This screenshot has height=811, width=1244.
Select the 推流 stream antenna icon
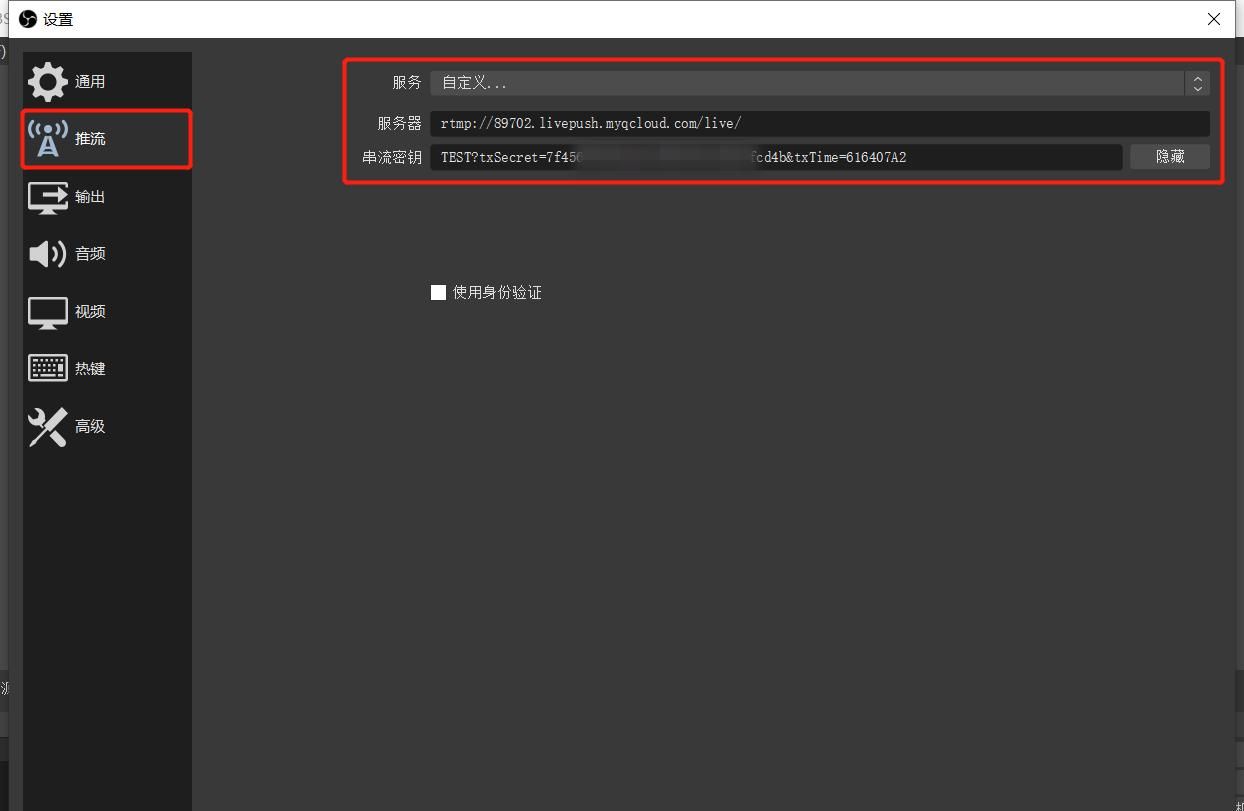tap(48, 139)
